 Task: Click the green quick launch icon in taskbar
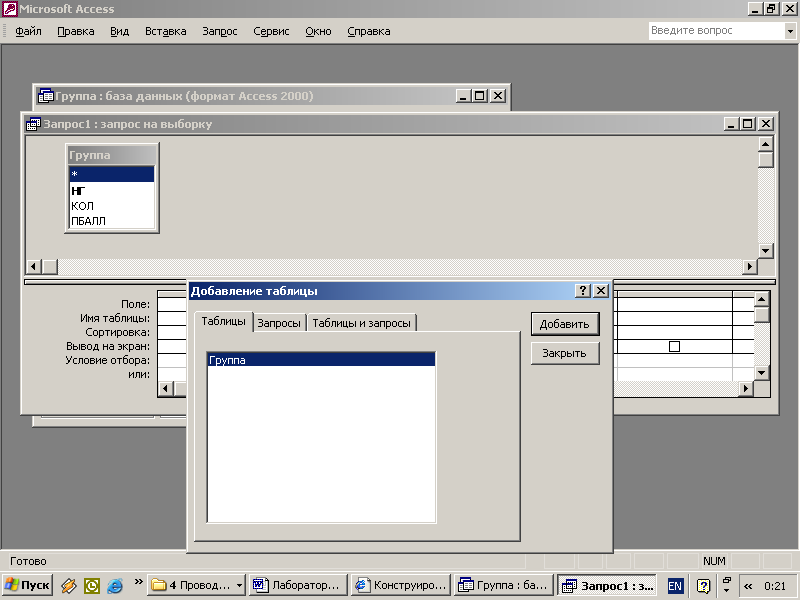coord(92,585)
